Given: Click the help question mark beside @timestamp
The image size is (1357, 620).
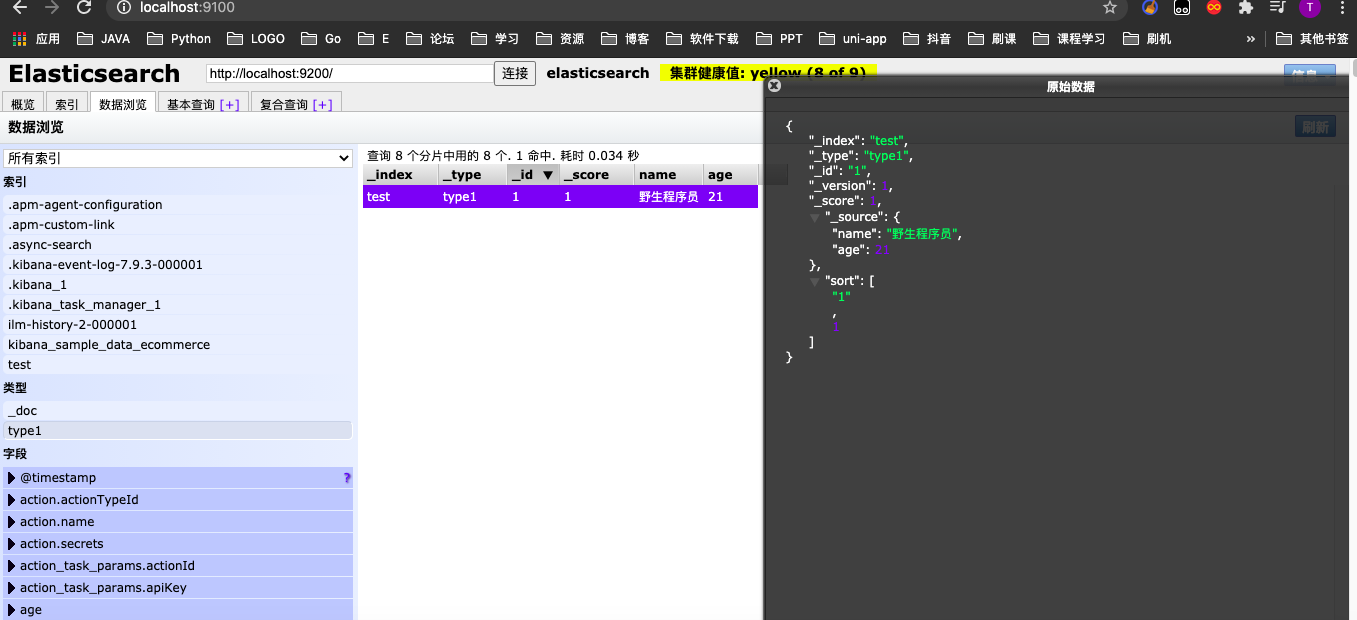Looking at the screenshot, I should 347,478.
